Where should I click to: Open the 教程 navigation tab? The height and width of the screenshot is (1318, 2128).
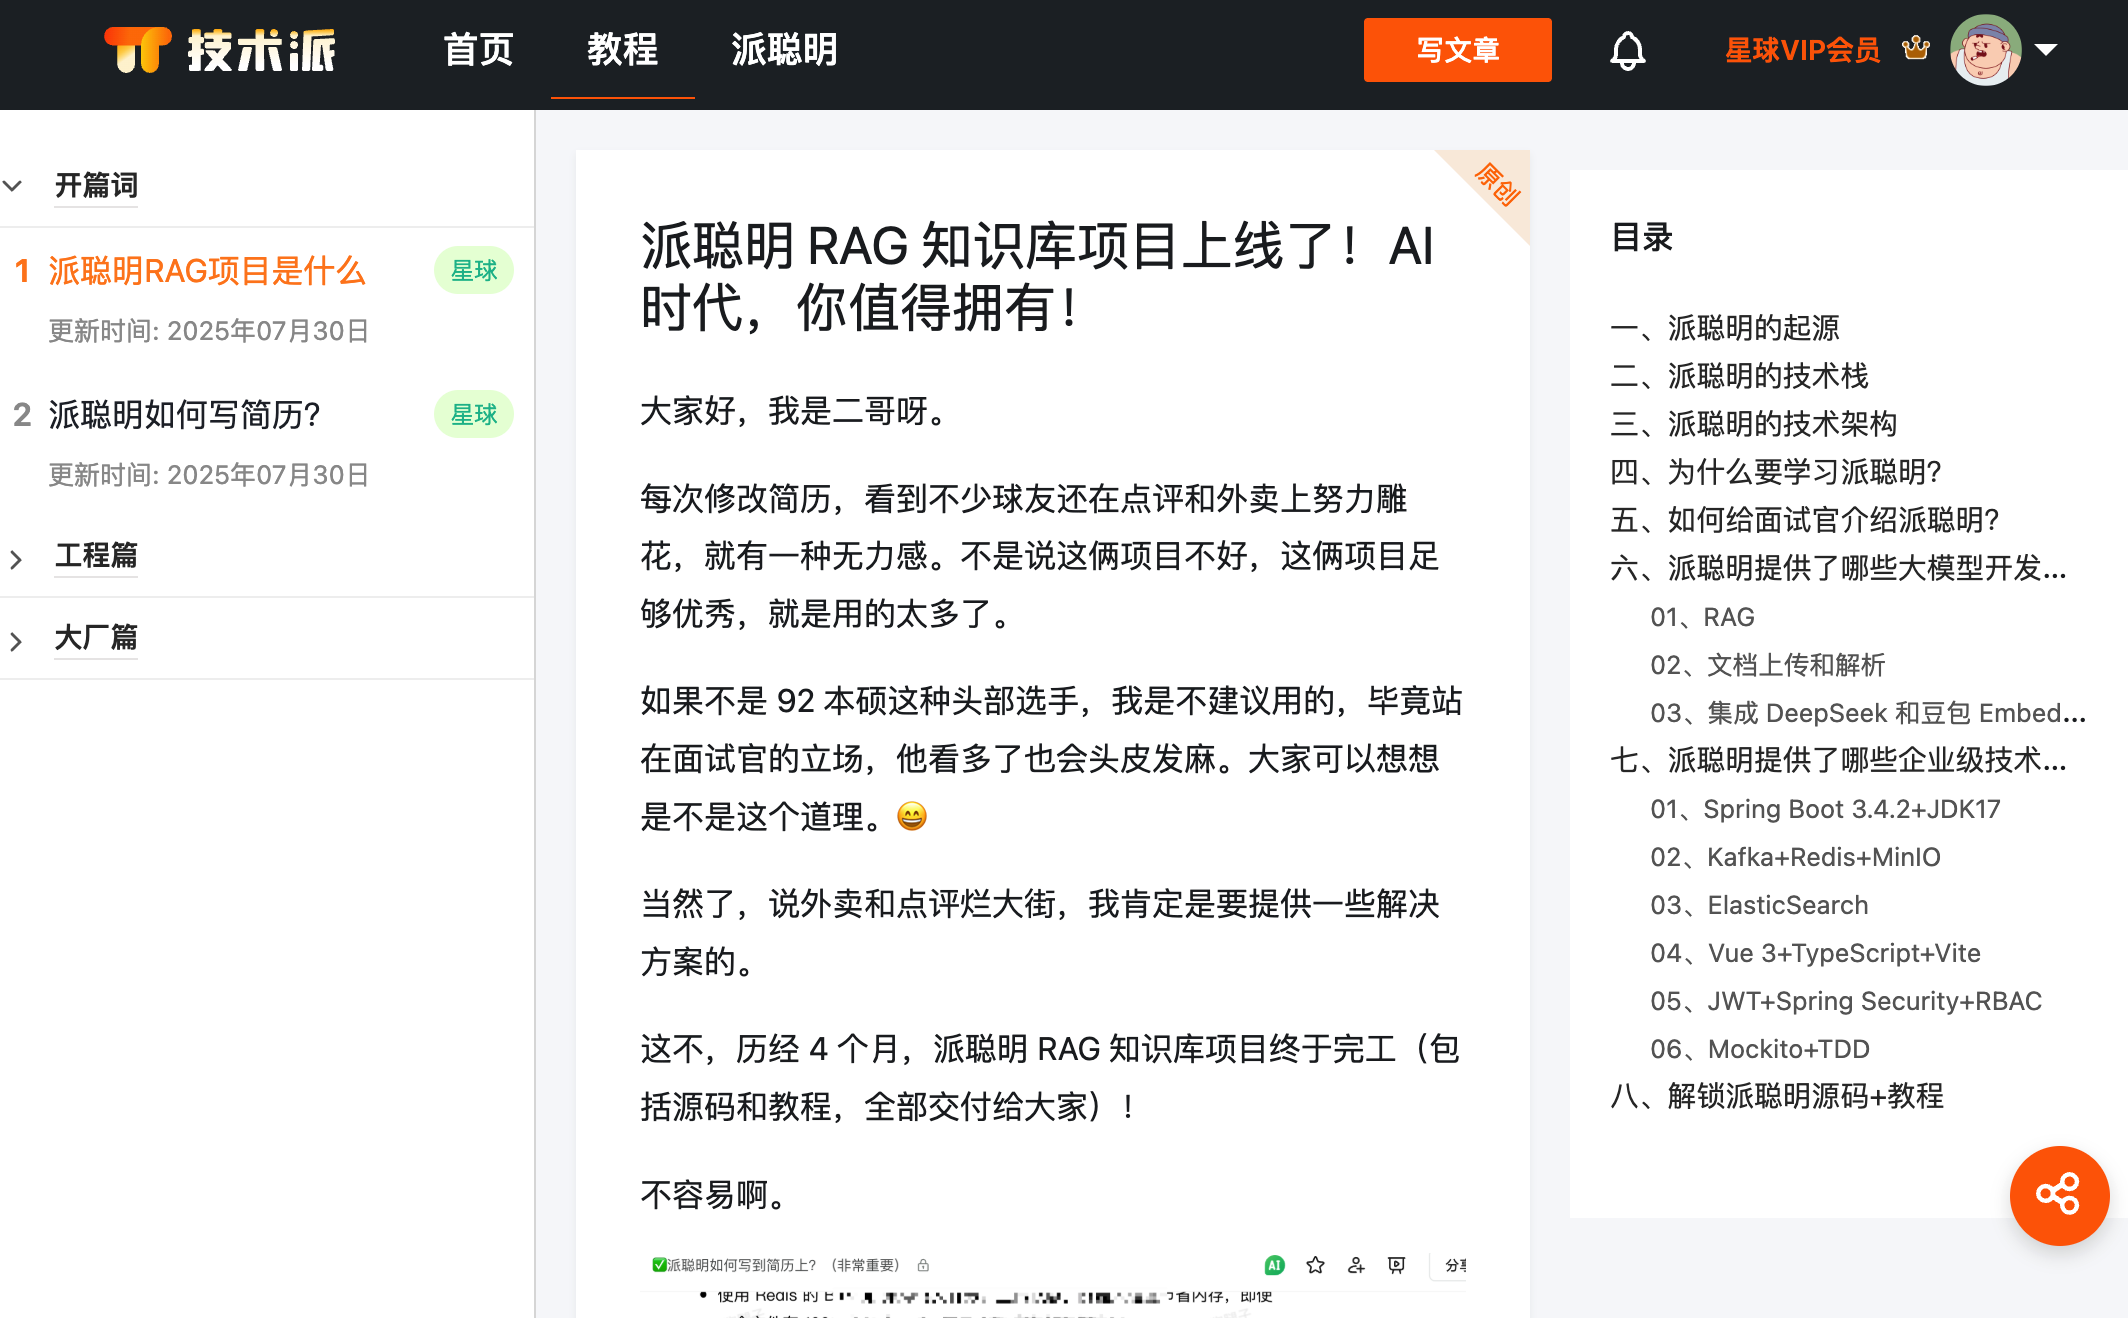click(x=622, y=50)
